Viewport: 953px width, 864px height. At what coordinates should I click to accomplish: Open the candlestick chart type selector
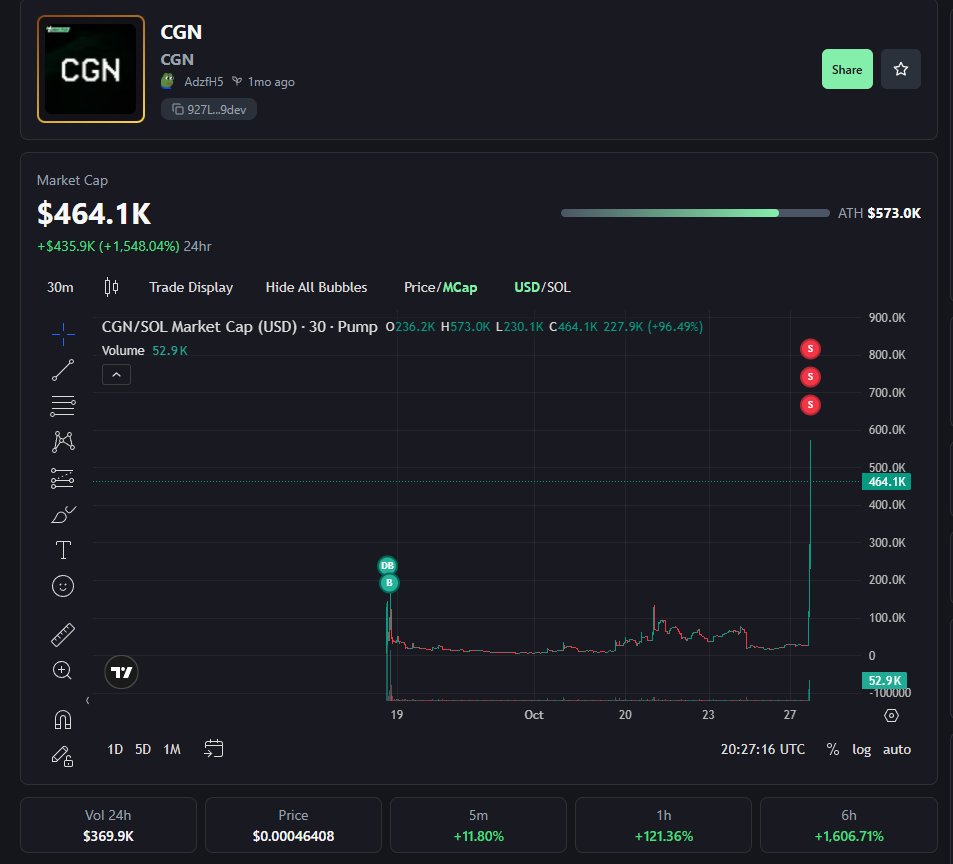point(111,287)
